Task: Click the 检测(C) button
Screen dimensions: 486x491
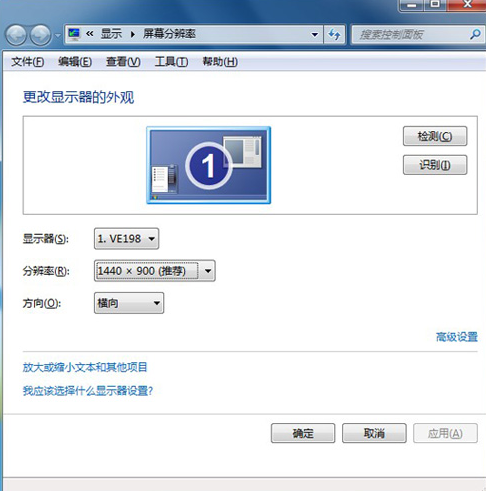Action: (x=435, y=136)
